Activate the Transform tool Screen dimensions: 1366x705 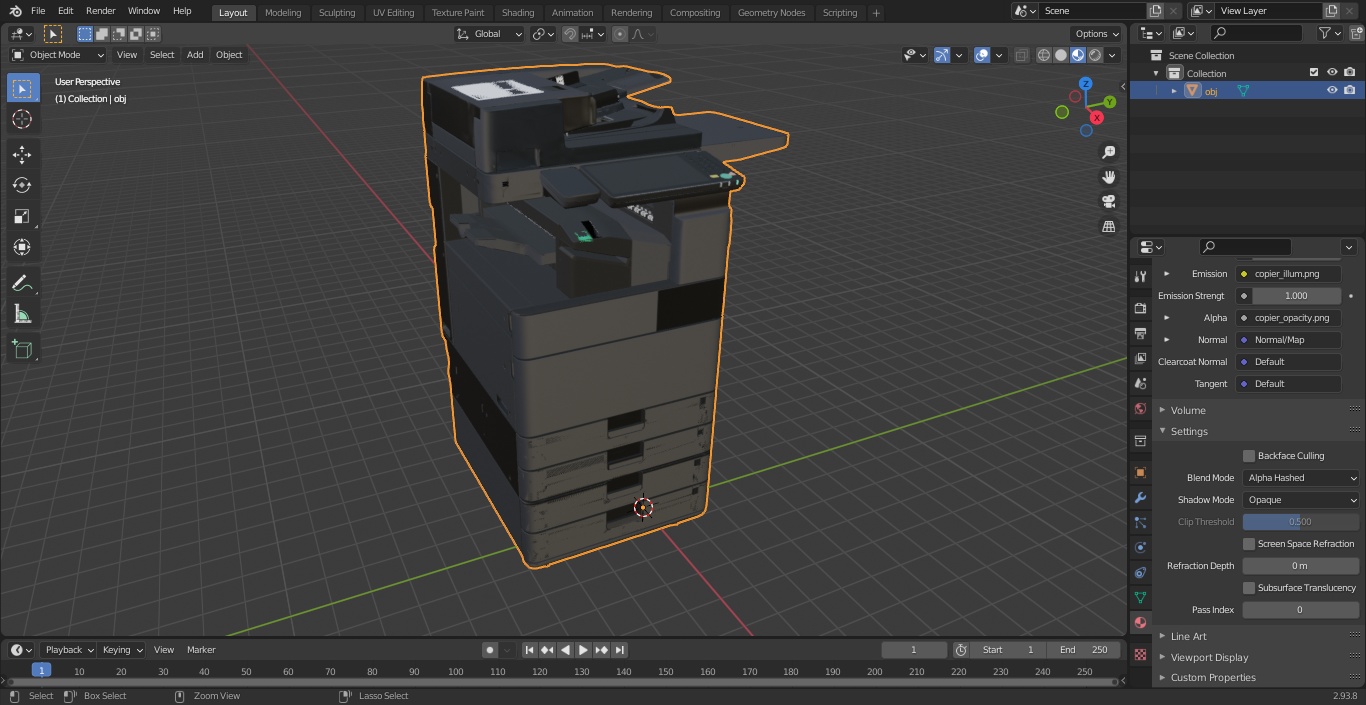[x=22, y=247]
